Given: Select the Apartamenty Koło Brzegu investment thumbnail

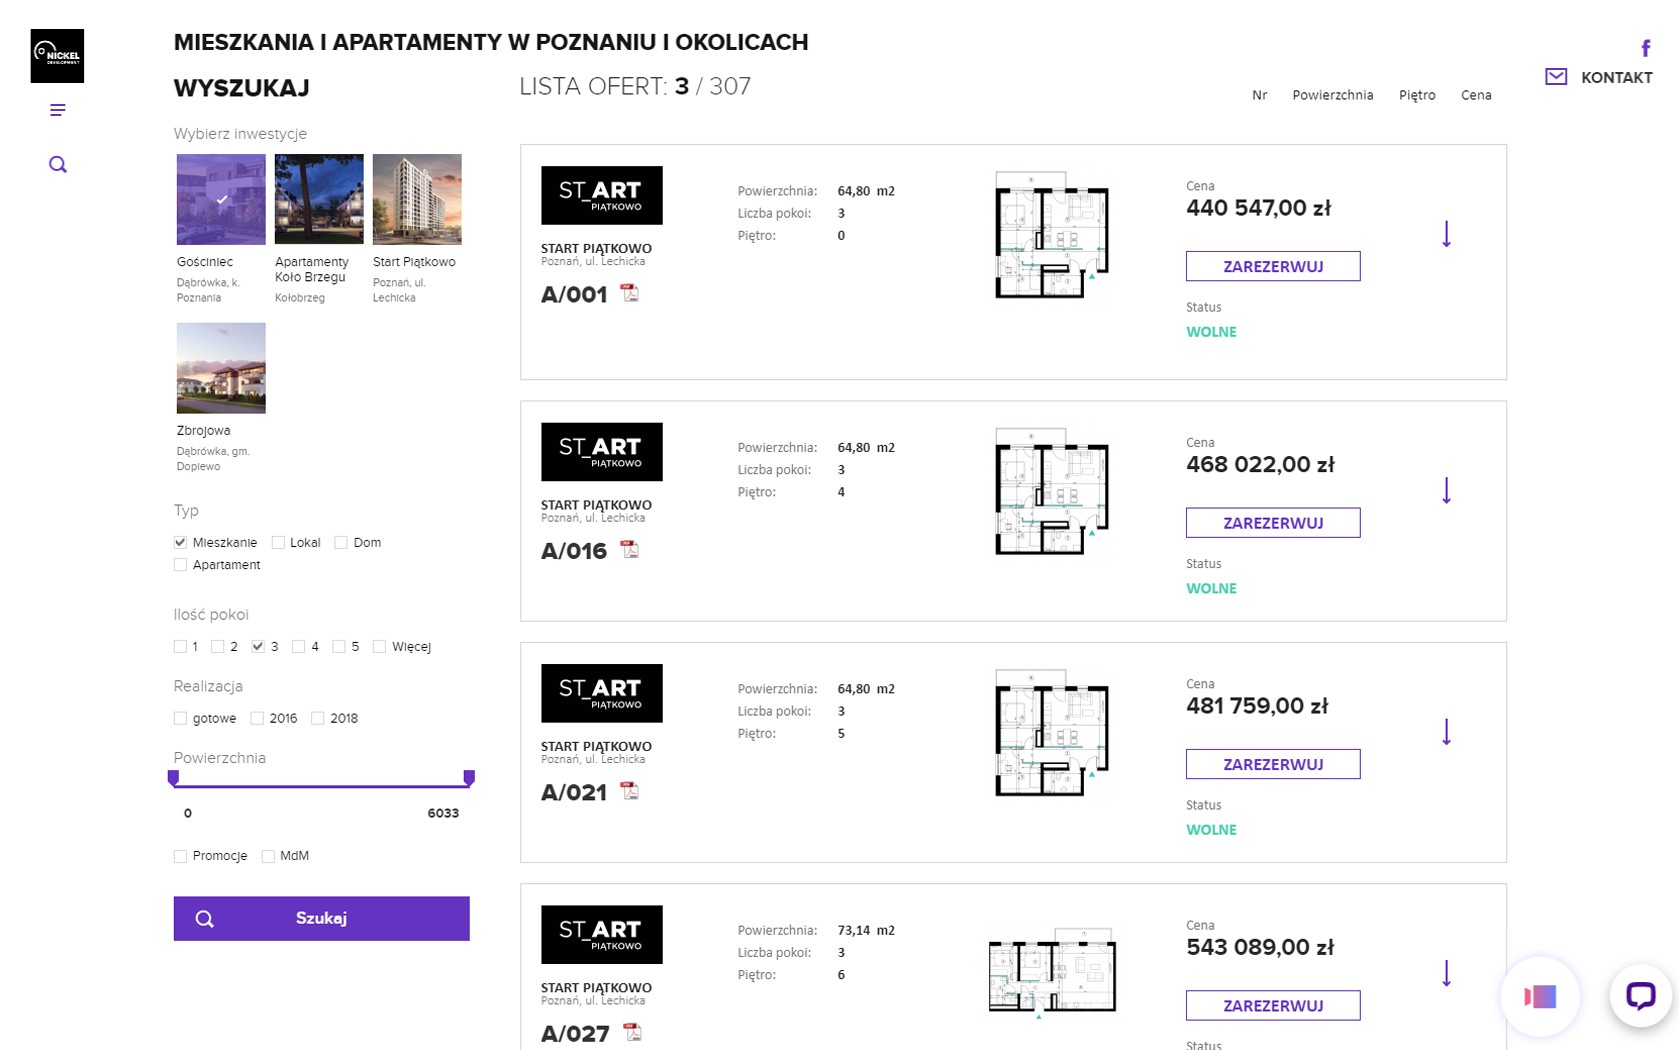Looking at the screenshot, I should pos(319,199).
